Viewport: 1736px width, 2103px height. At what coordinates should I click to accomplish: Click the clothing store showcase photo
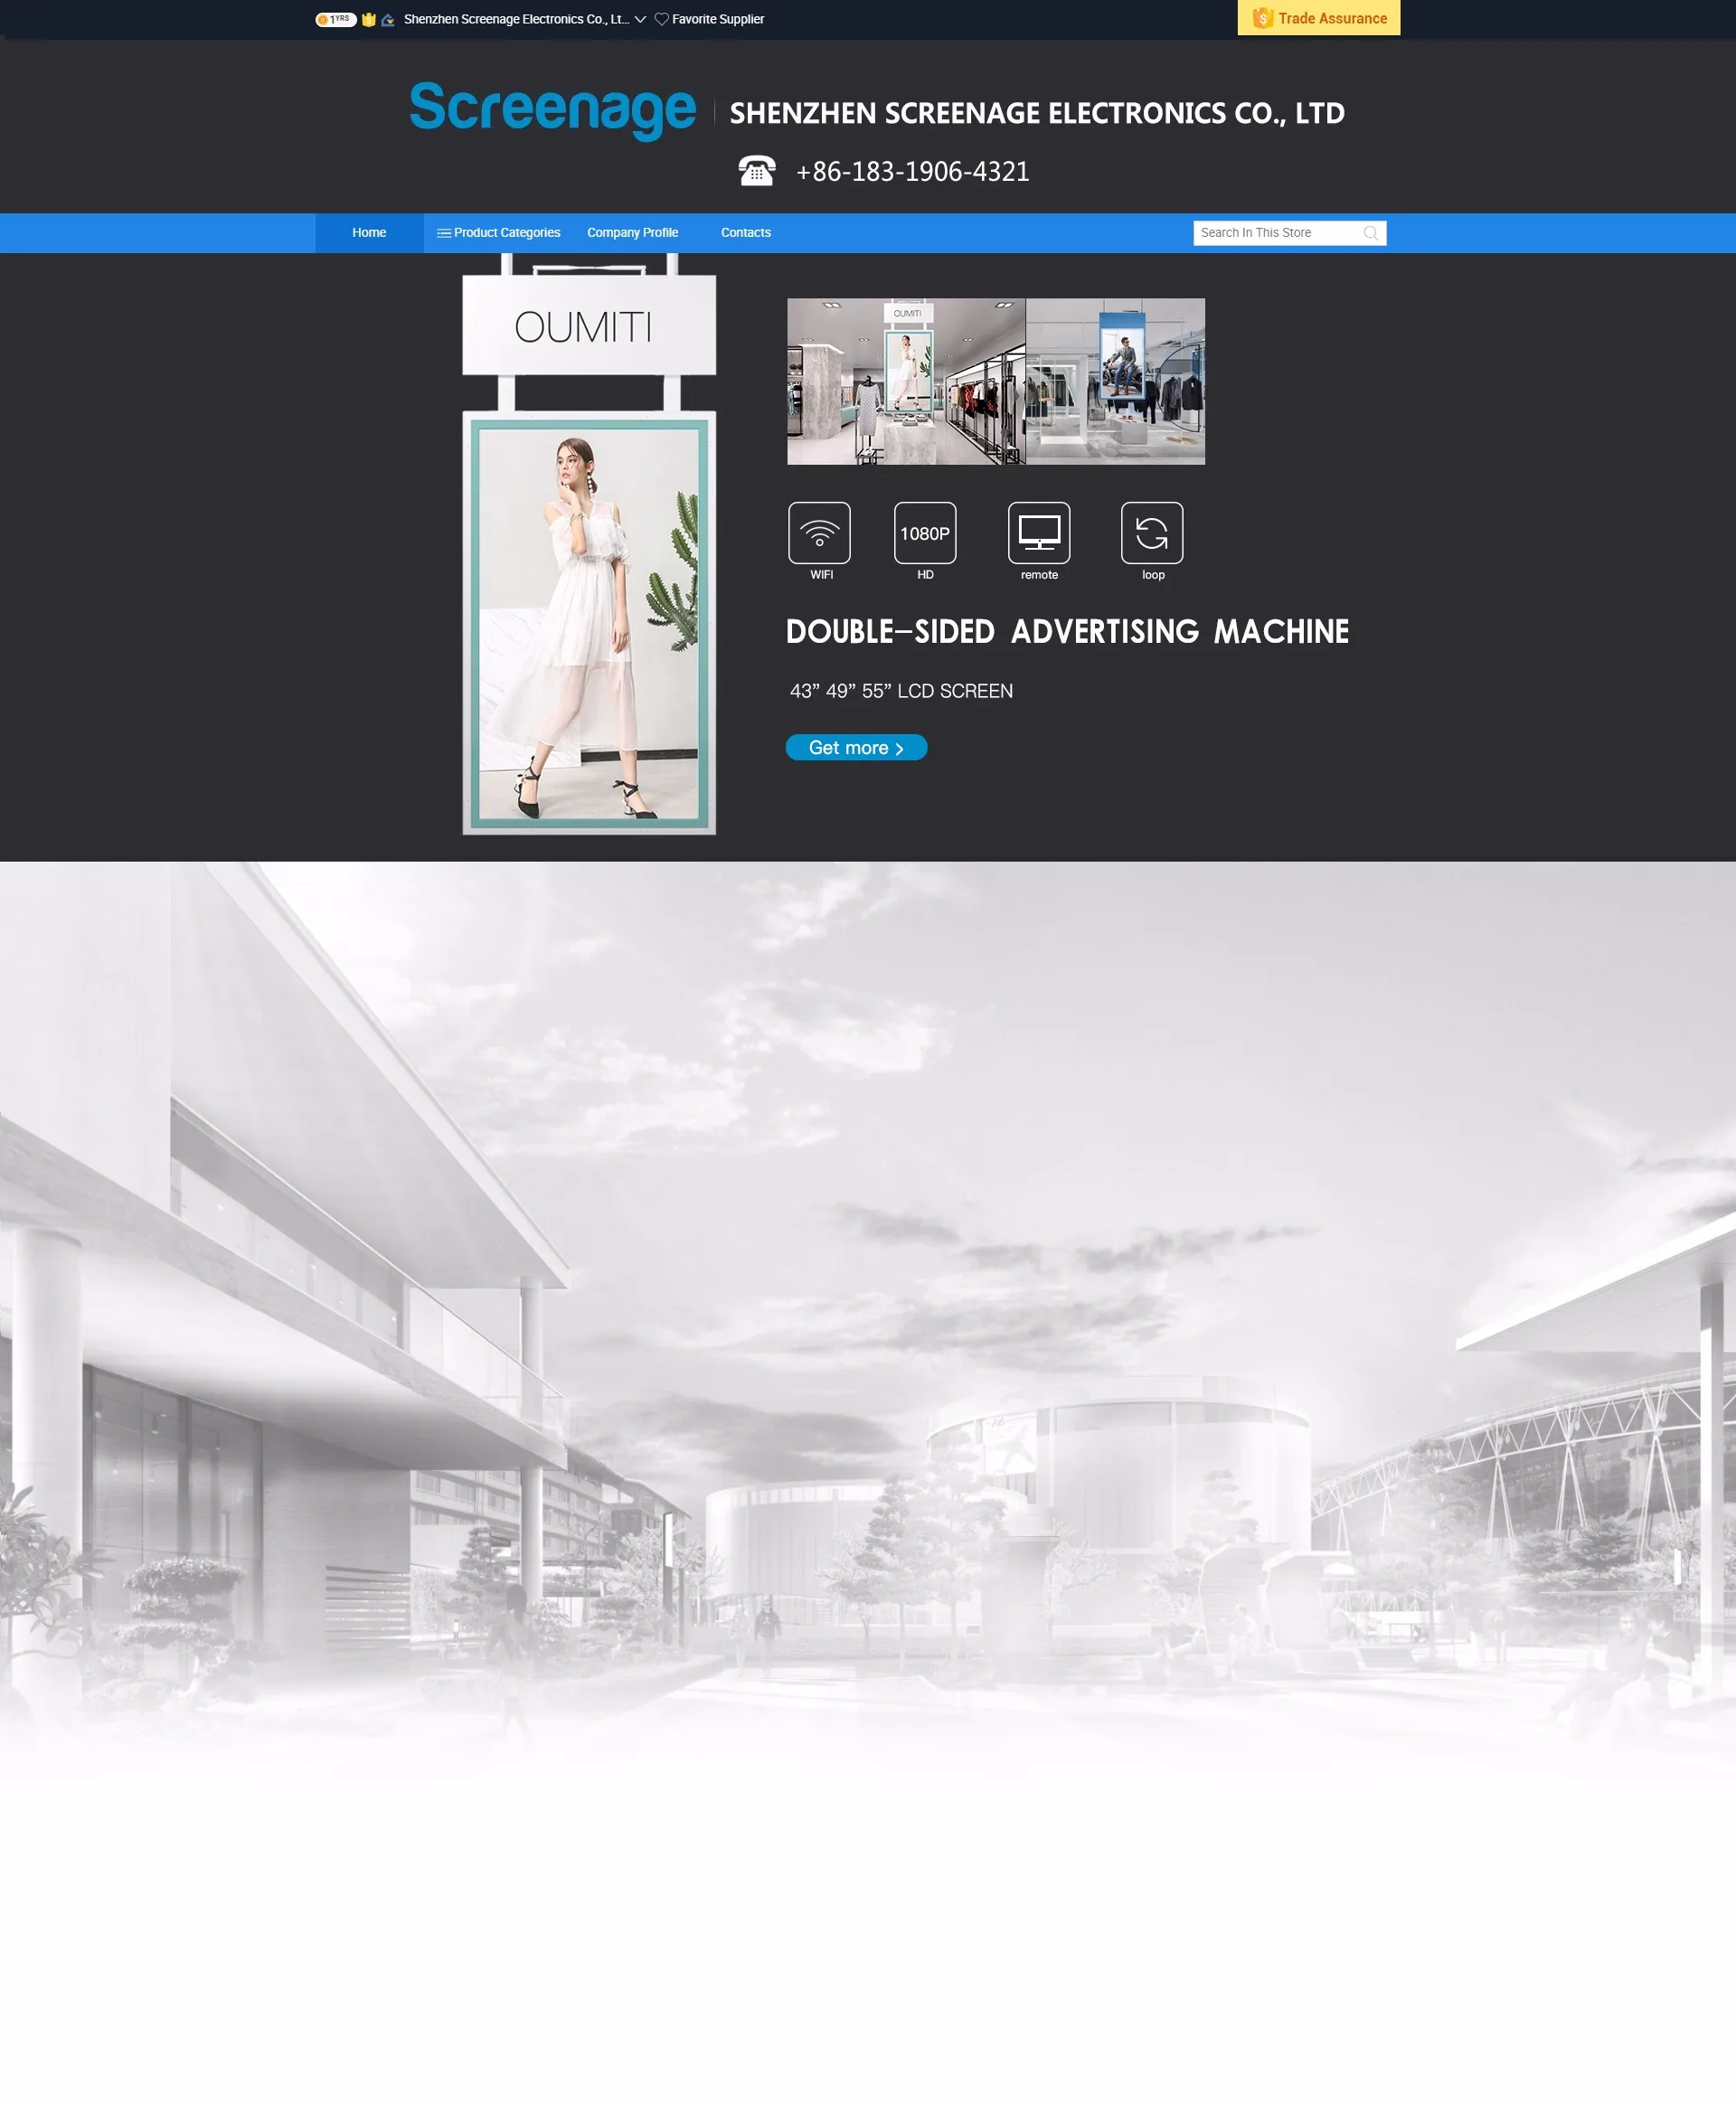[x=995, y=381]
